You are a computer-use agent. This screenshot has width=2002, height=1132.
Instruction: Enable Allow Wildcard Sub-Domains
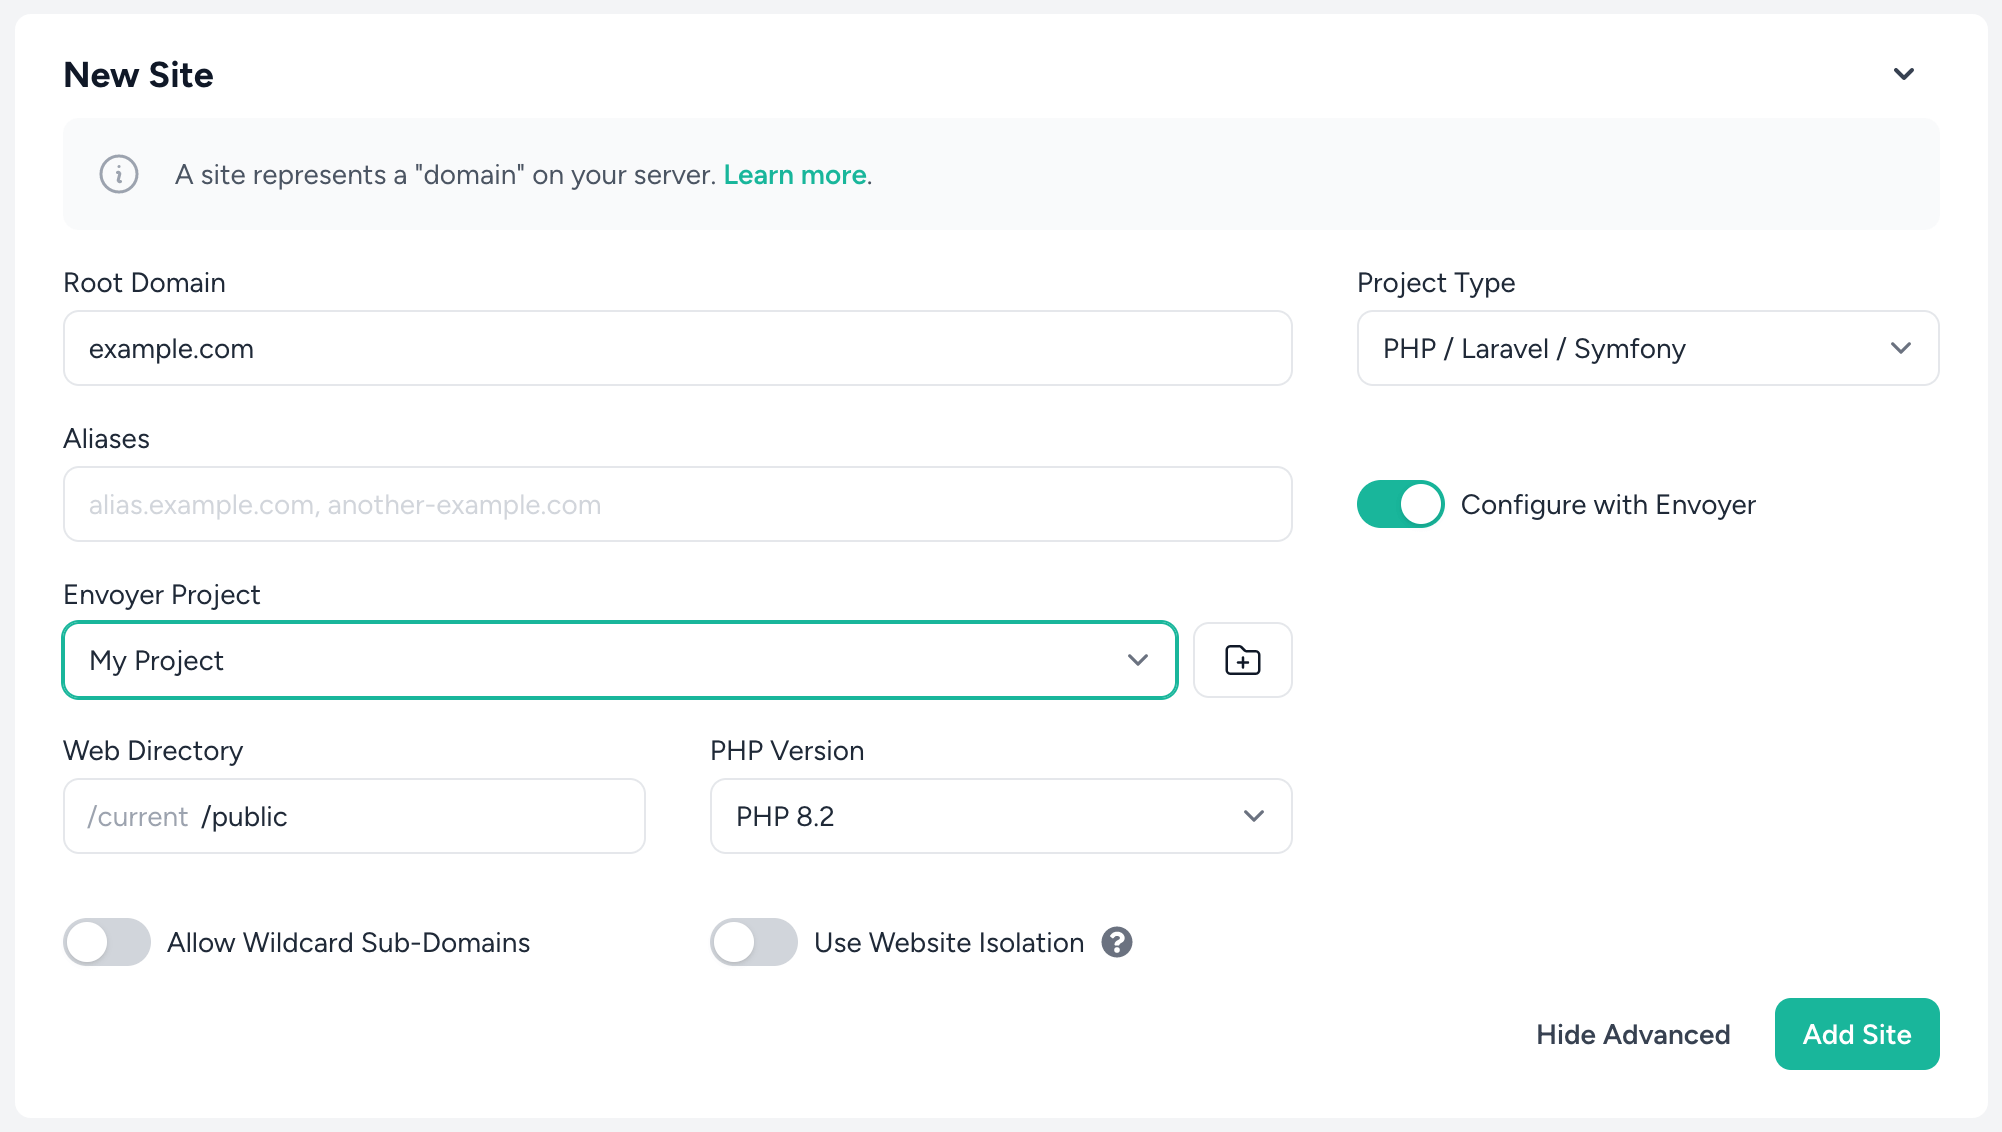[106, 942]
